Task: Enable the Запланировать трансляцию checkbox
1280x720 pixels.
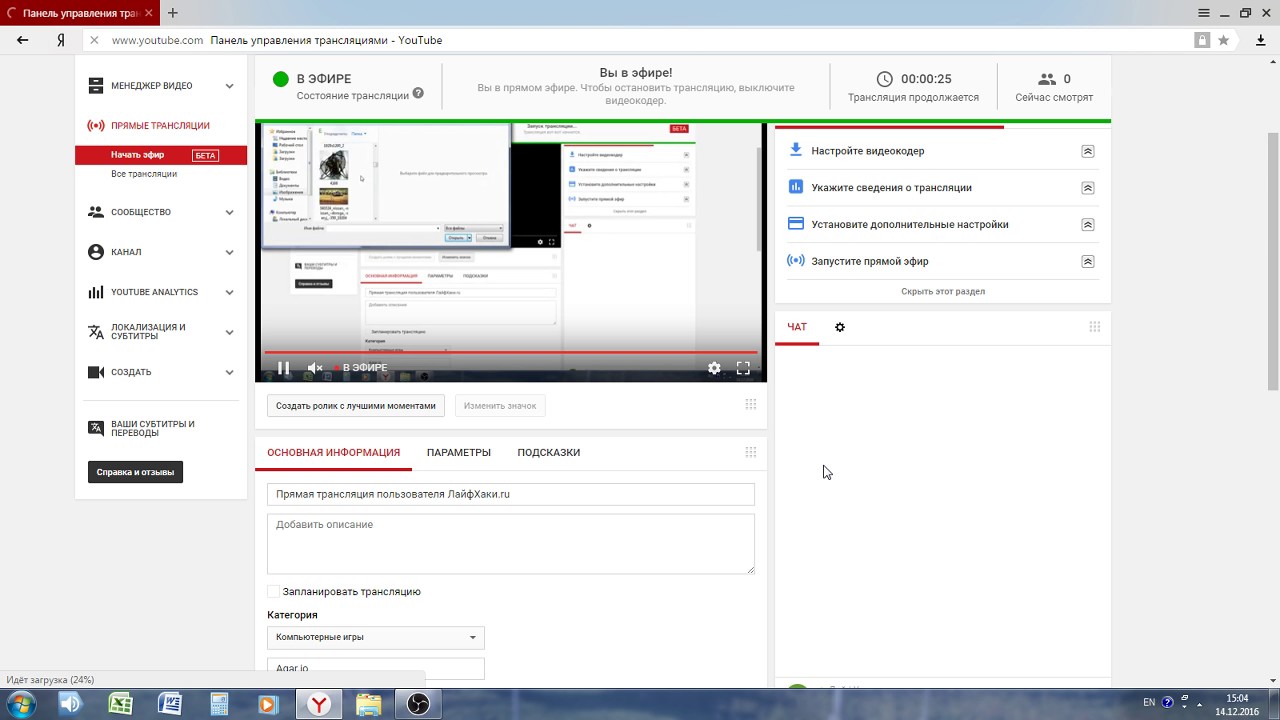Action: point(273,591)
